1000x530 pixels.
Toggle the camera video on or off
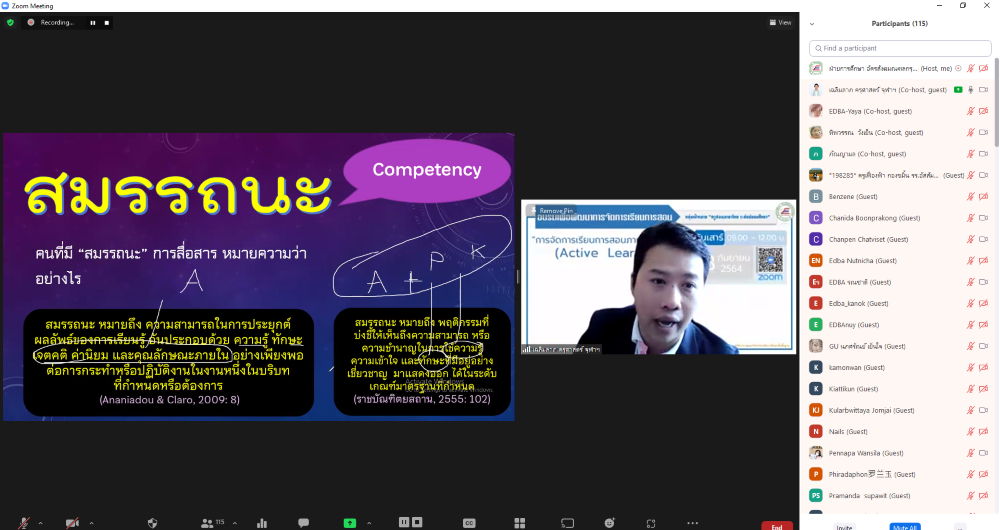point(72,523)
